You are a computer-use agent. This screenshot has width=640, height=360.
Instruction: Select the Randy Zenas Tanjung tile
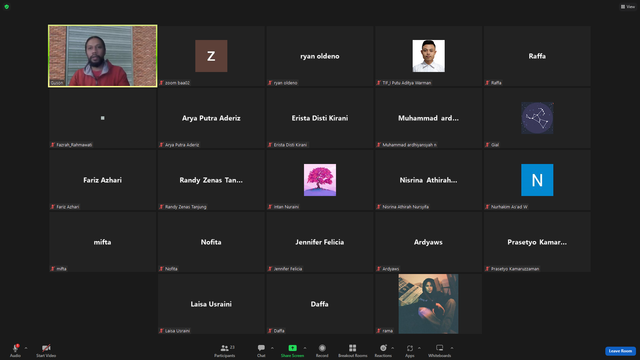(x=211, y=180)
